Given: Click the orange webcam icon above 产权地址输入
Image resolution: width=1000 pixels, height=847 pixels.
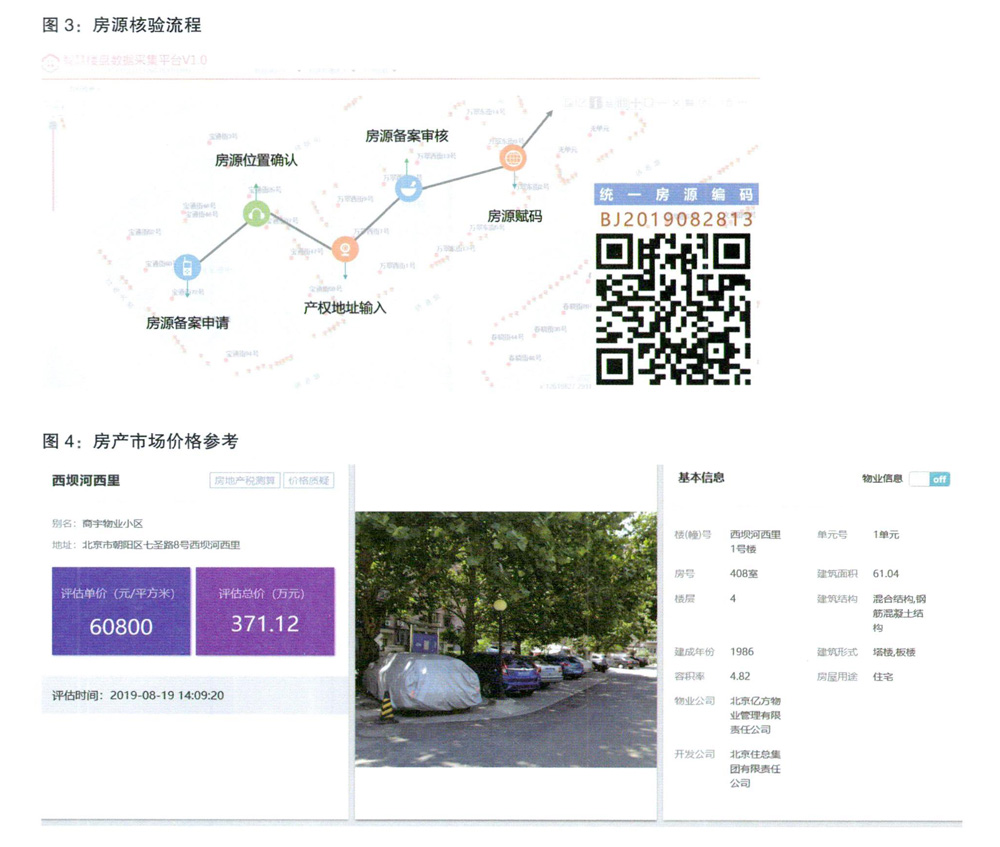Looking at the screenshot, I should click(345, 249).
